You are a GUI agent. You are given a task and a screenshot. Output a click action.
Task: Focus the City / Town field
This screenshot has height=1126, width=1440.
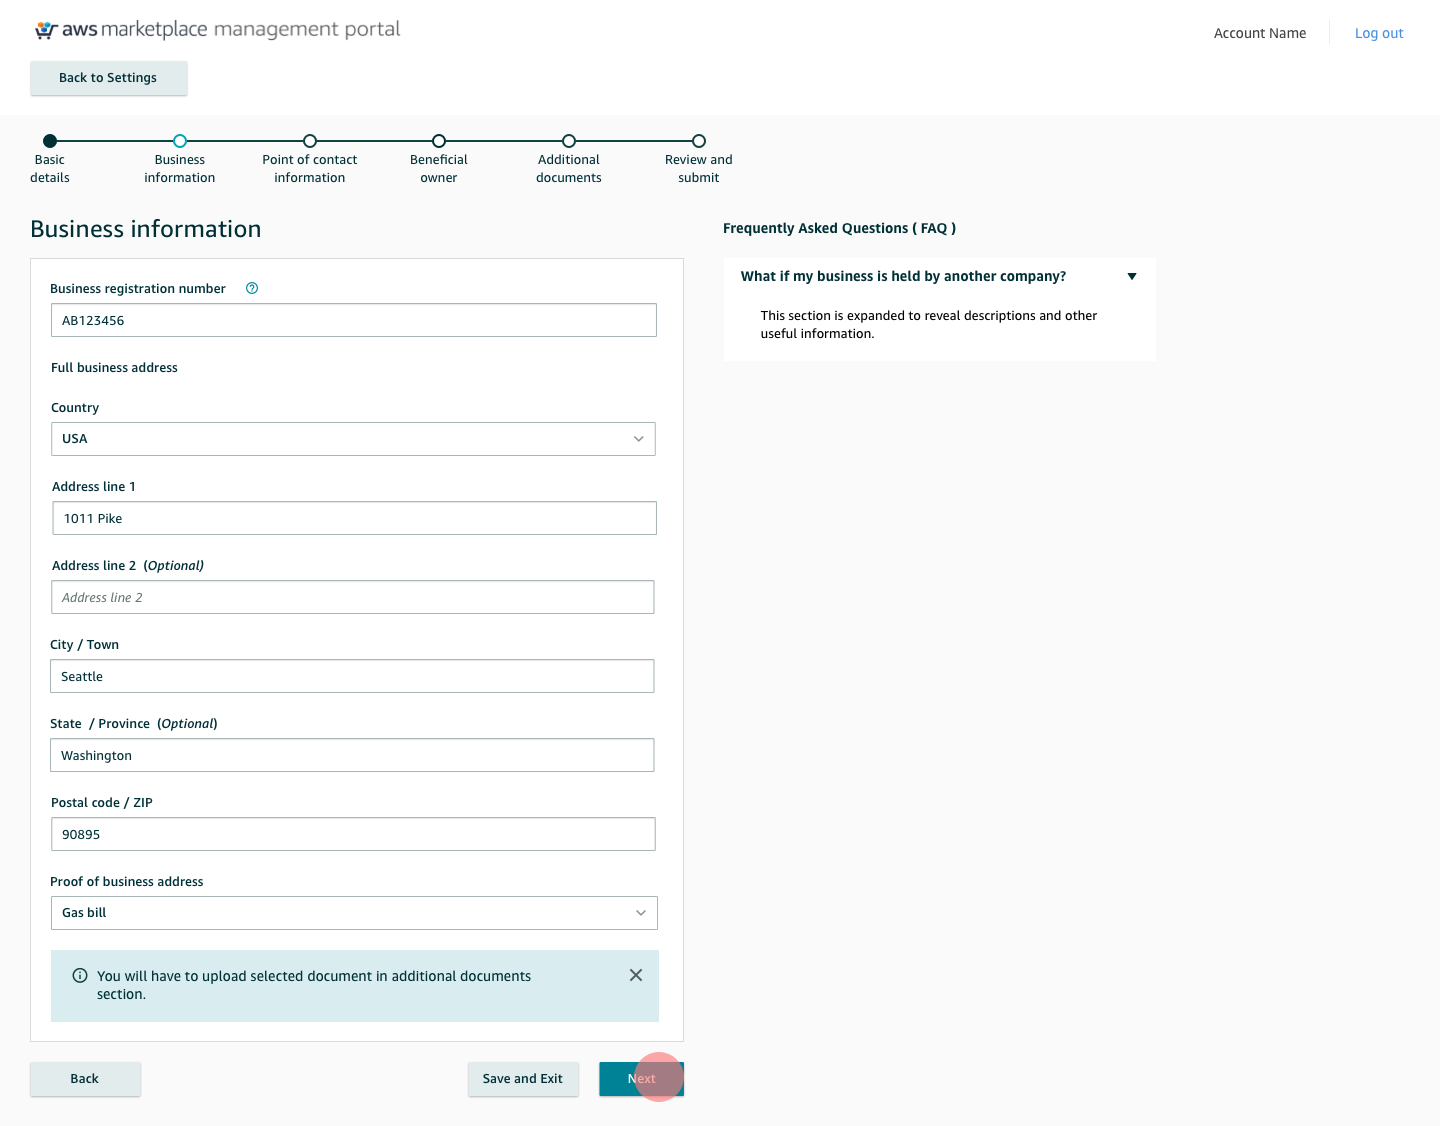(x=352, y=676)
